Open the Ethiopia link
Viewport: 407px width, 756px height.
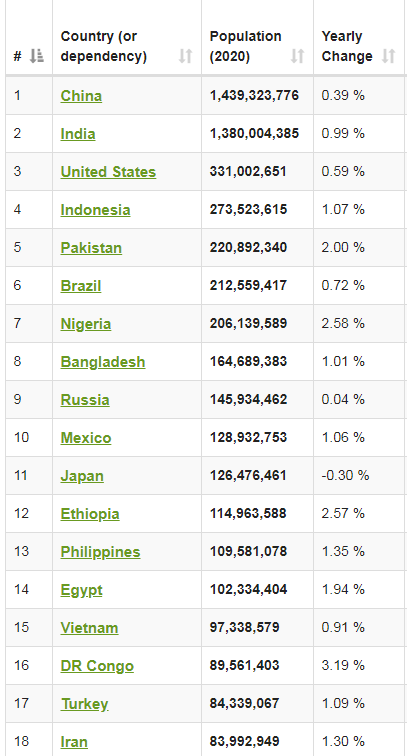tap(90, 514)
